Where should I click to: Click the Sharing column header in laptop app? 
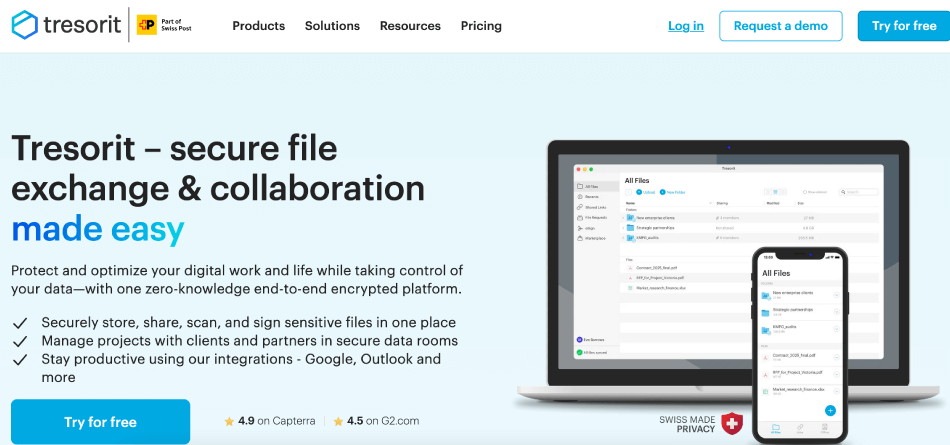click(722, 203)
